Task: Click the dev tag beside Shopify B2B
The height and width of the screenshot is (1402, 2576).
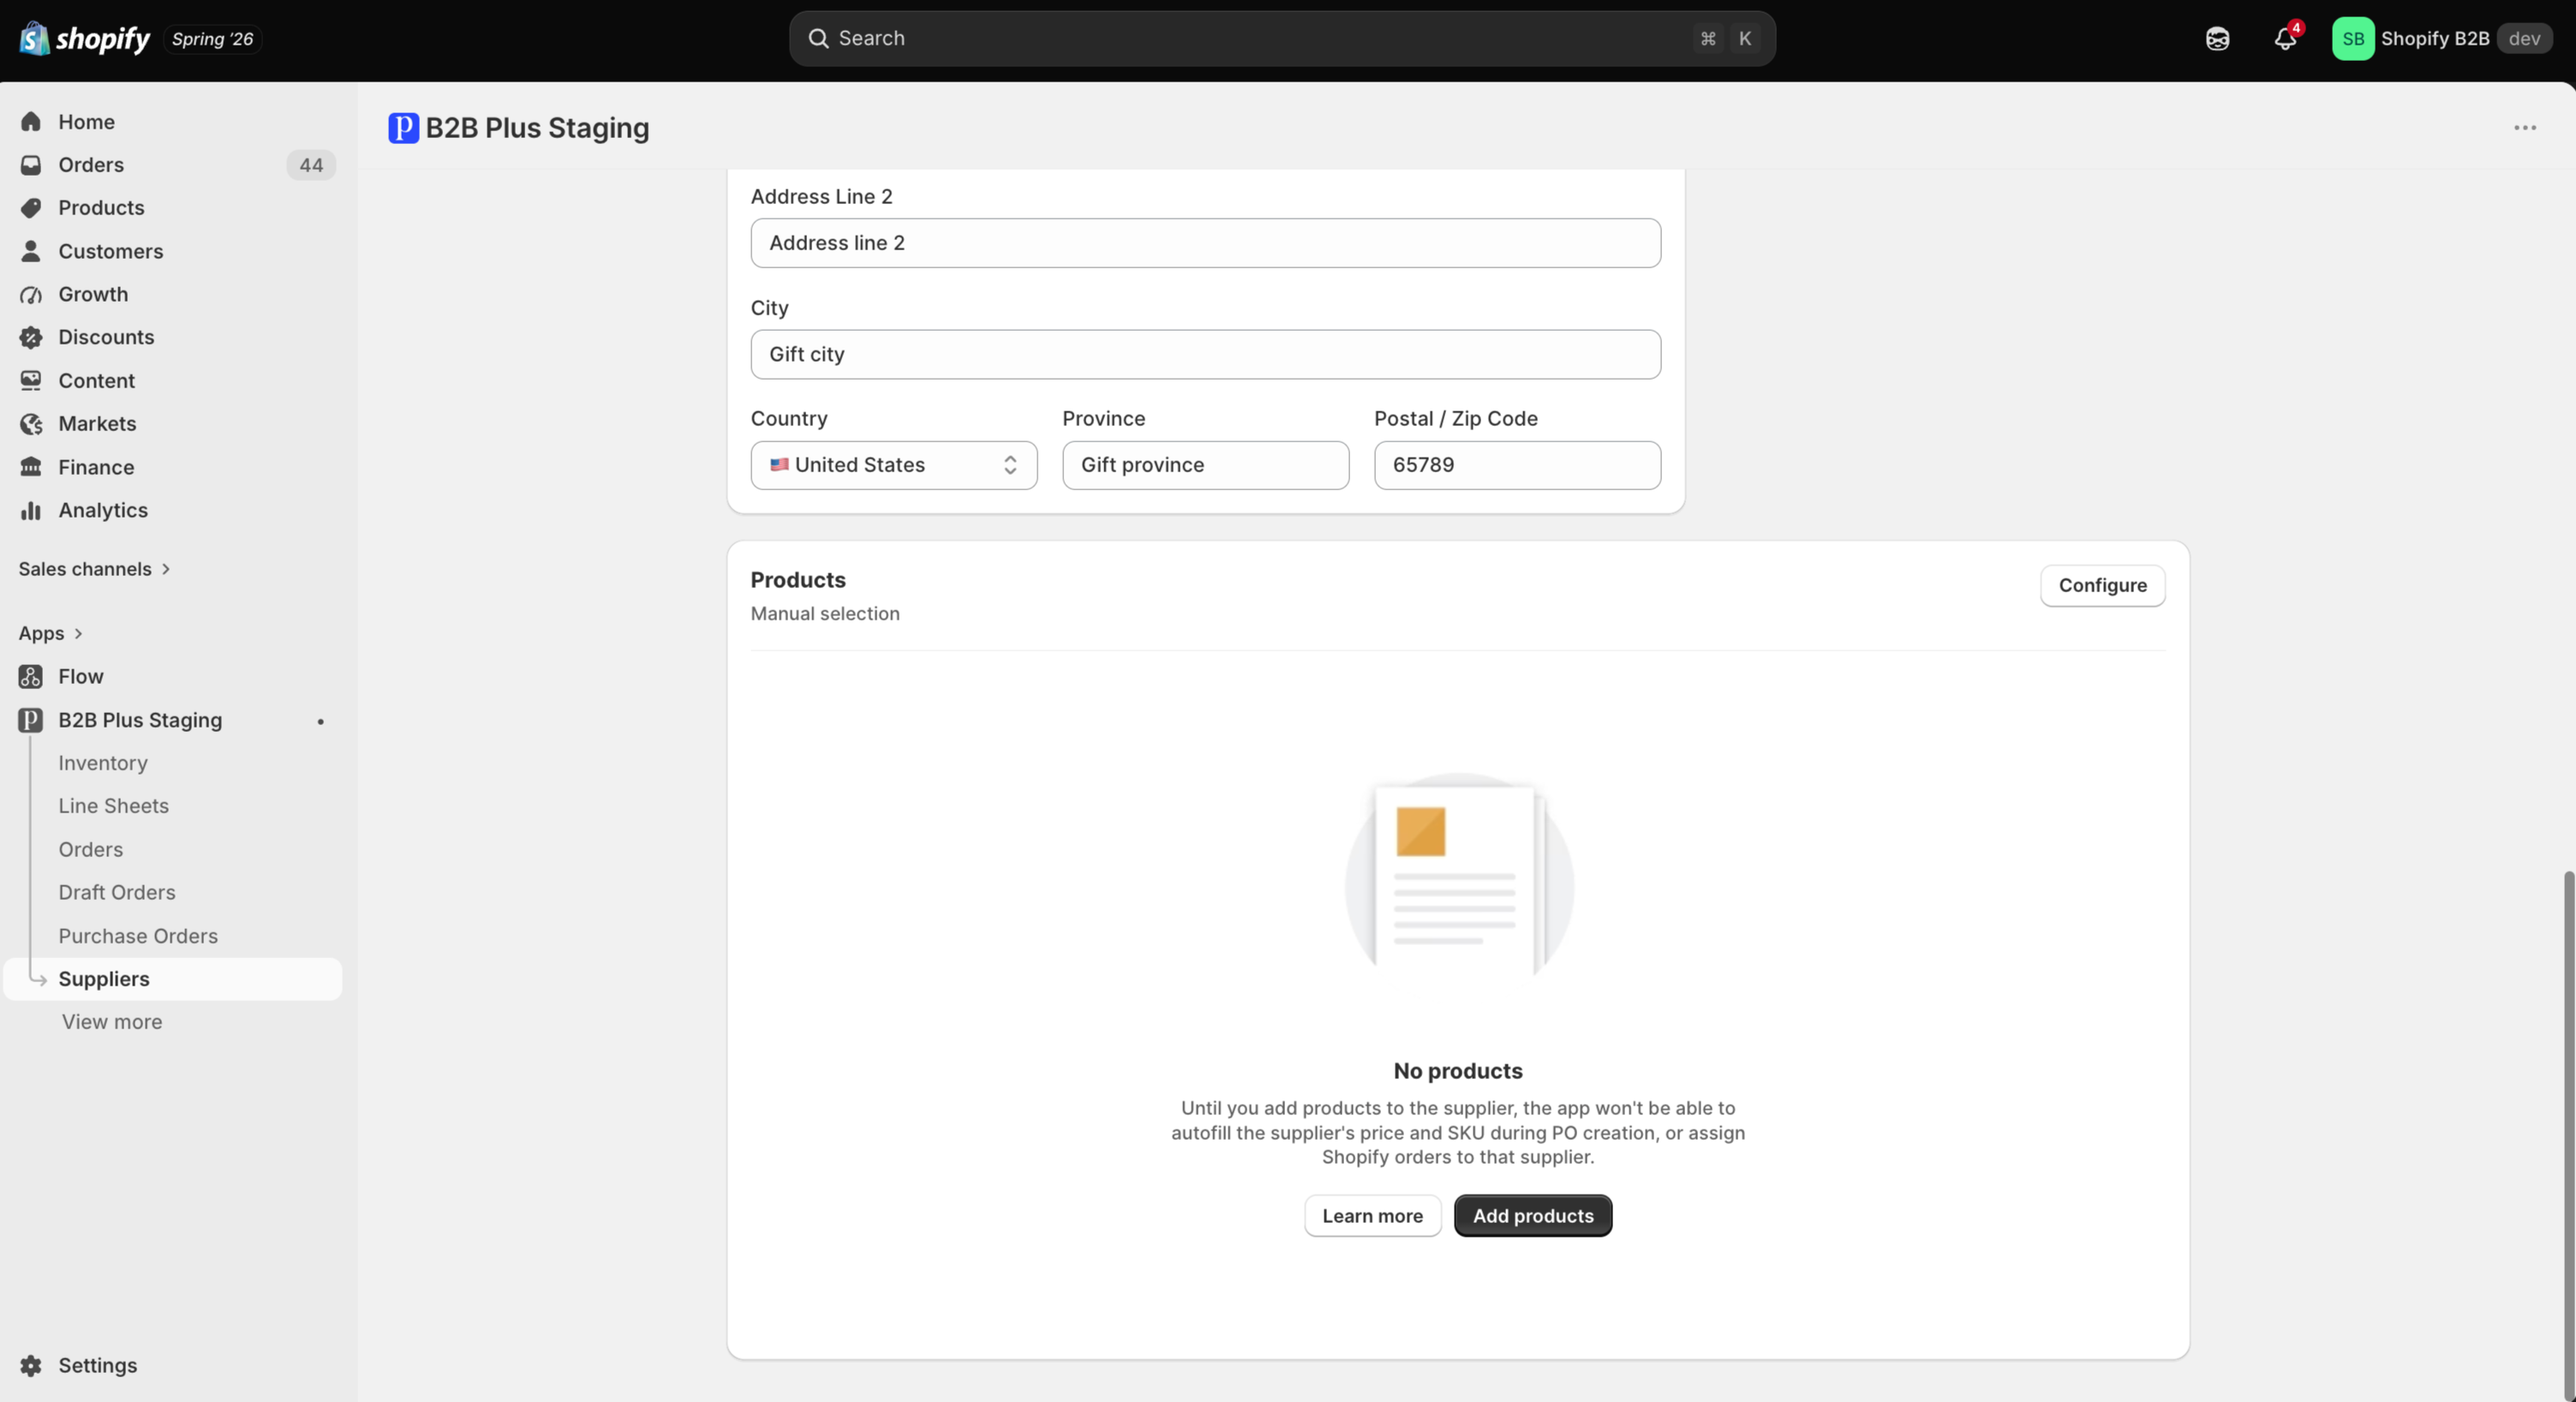Action: (2525, 39)
